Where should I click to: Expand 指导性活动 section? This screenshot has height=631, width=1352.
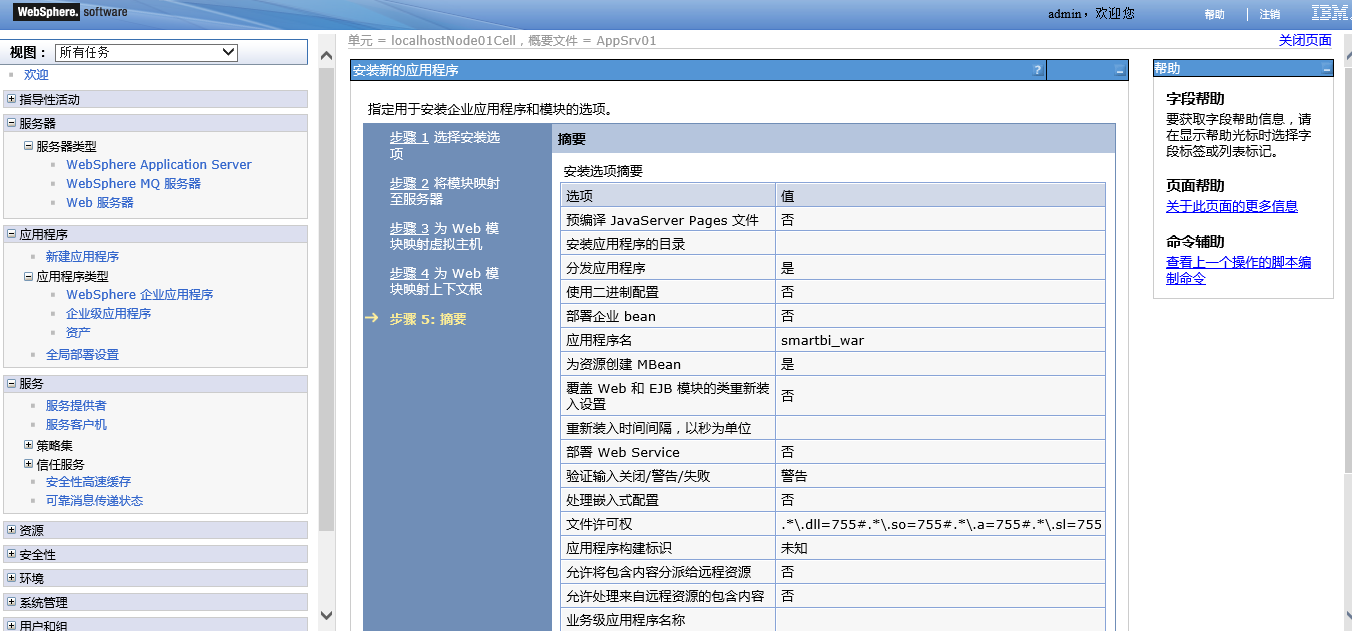pyautogui.click(x=12, y=99)
